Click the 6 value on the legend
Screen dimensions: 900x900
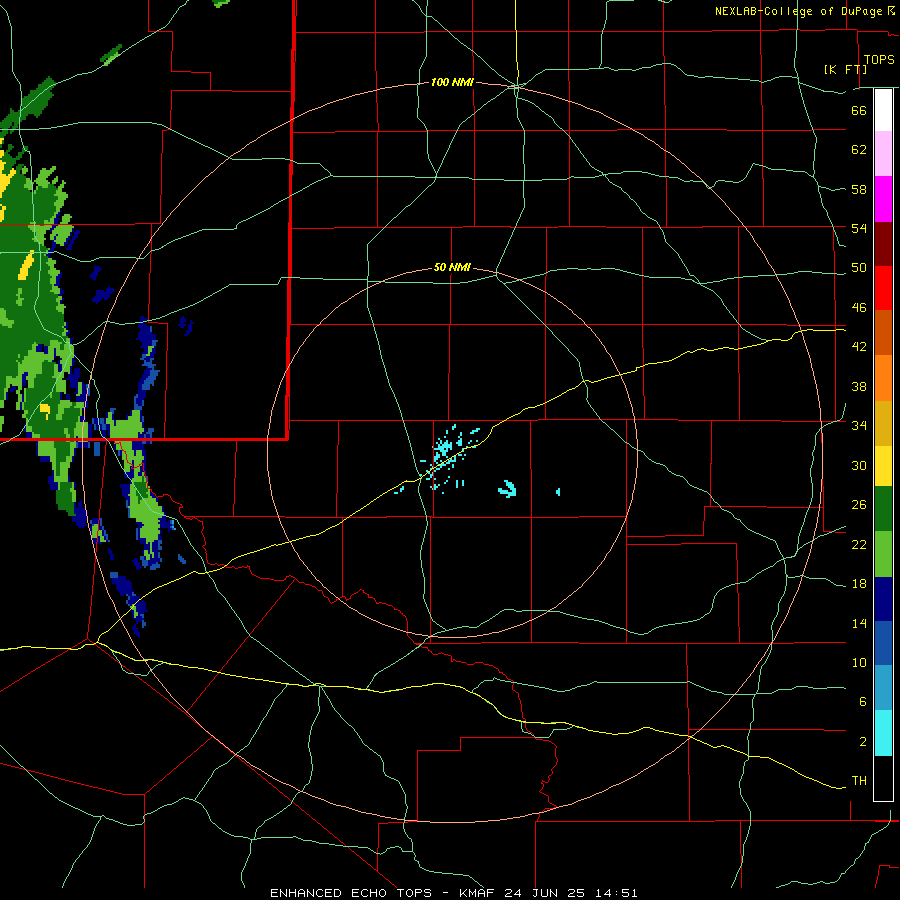click(x=862, y=701)
